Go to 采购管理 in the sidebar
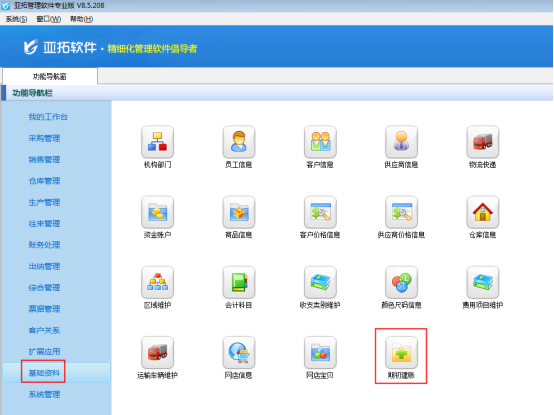The width and height of the screenshot is (554, 415). (x=44, y=138)
